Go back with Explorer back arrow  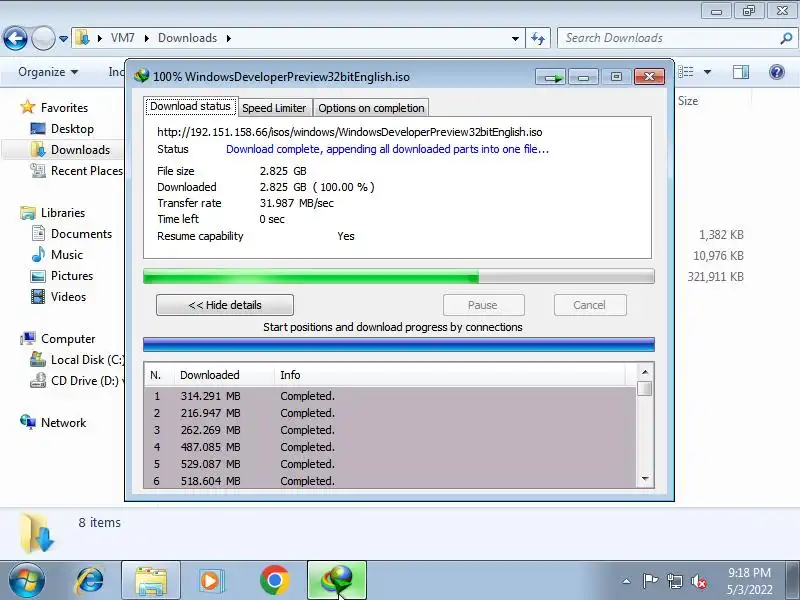pos(15,38)
